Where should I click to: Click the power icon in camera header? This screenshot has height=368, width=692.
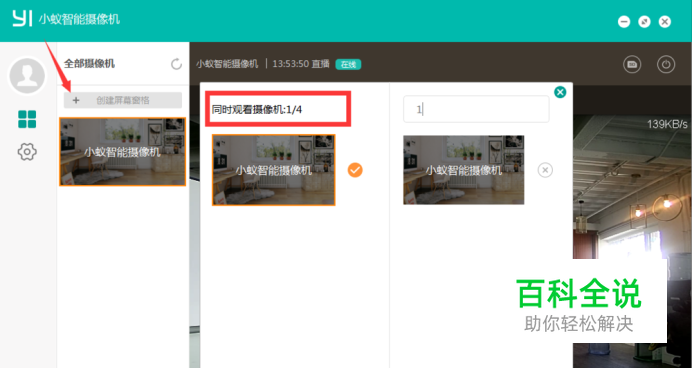coord(666,64)
